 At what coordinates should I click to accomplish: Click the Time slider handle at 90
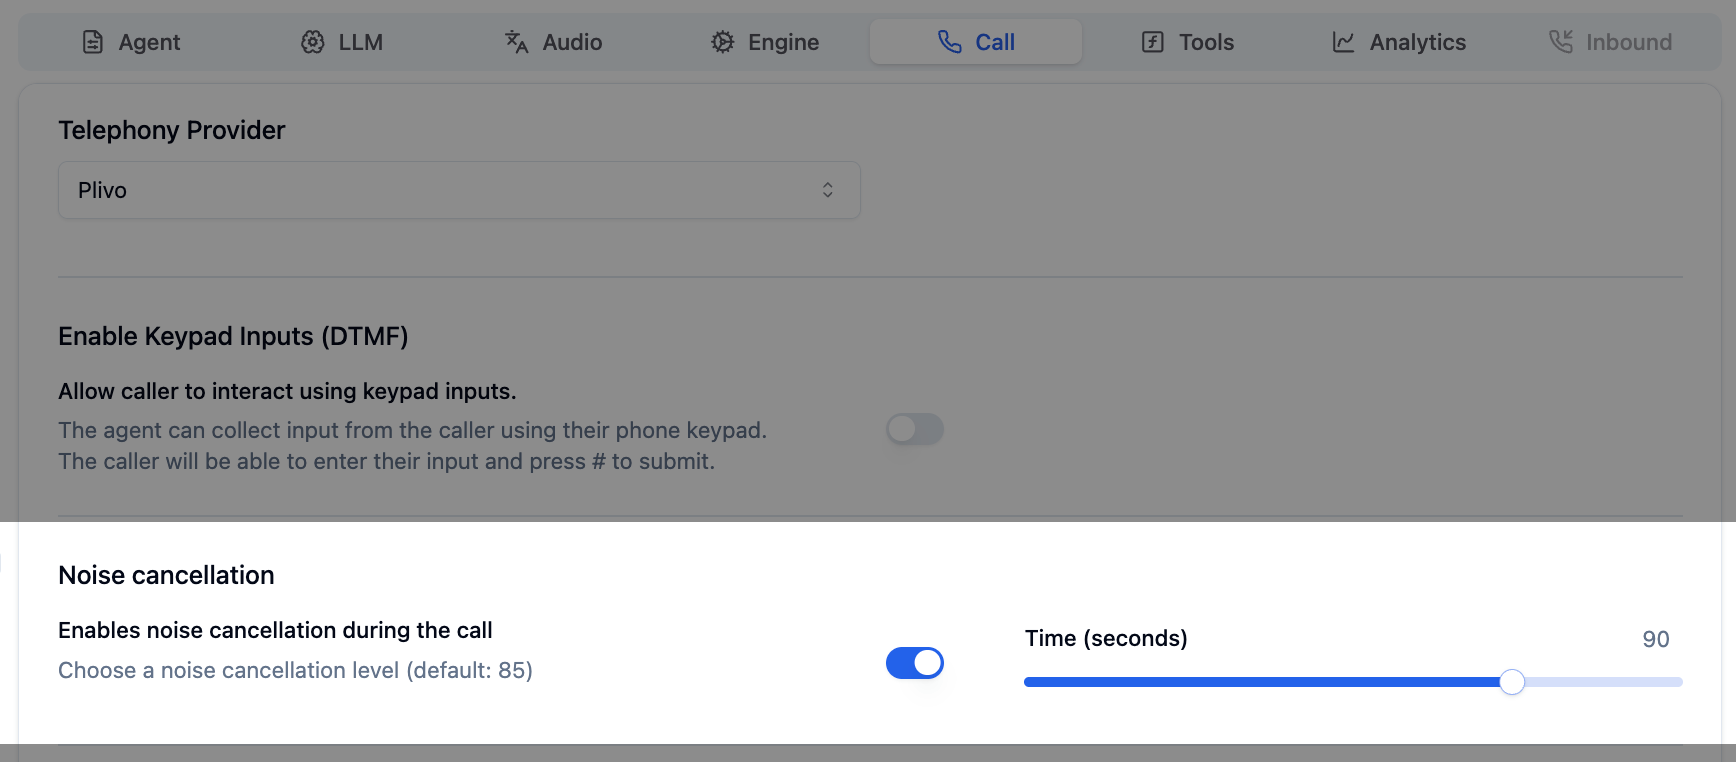(1512, 681)
